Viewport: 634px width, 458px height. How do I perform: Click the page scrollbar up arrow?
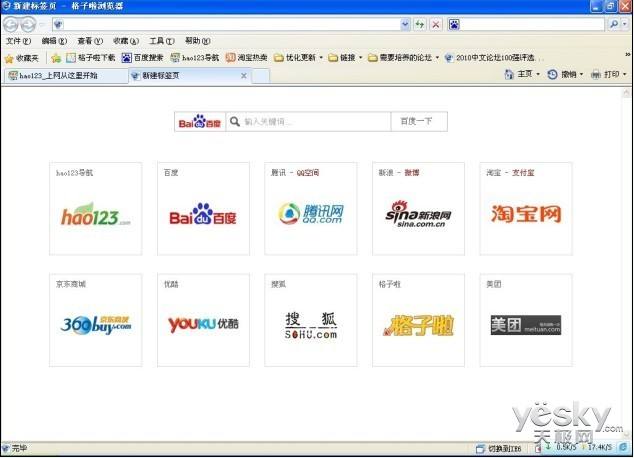626,93
